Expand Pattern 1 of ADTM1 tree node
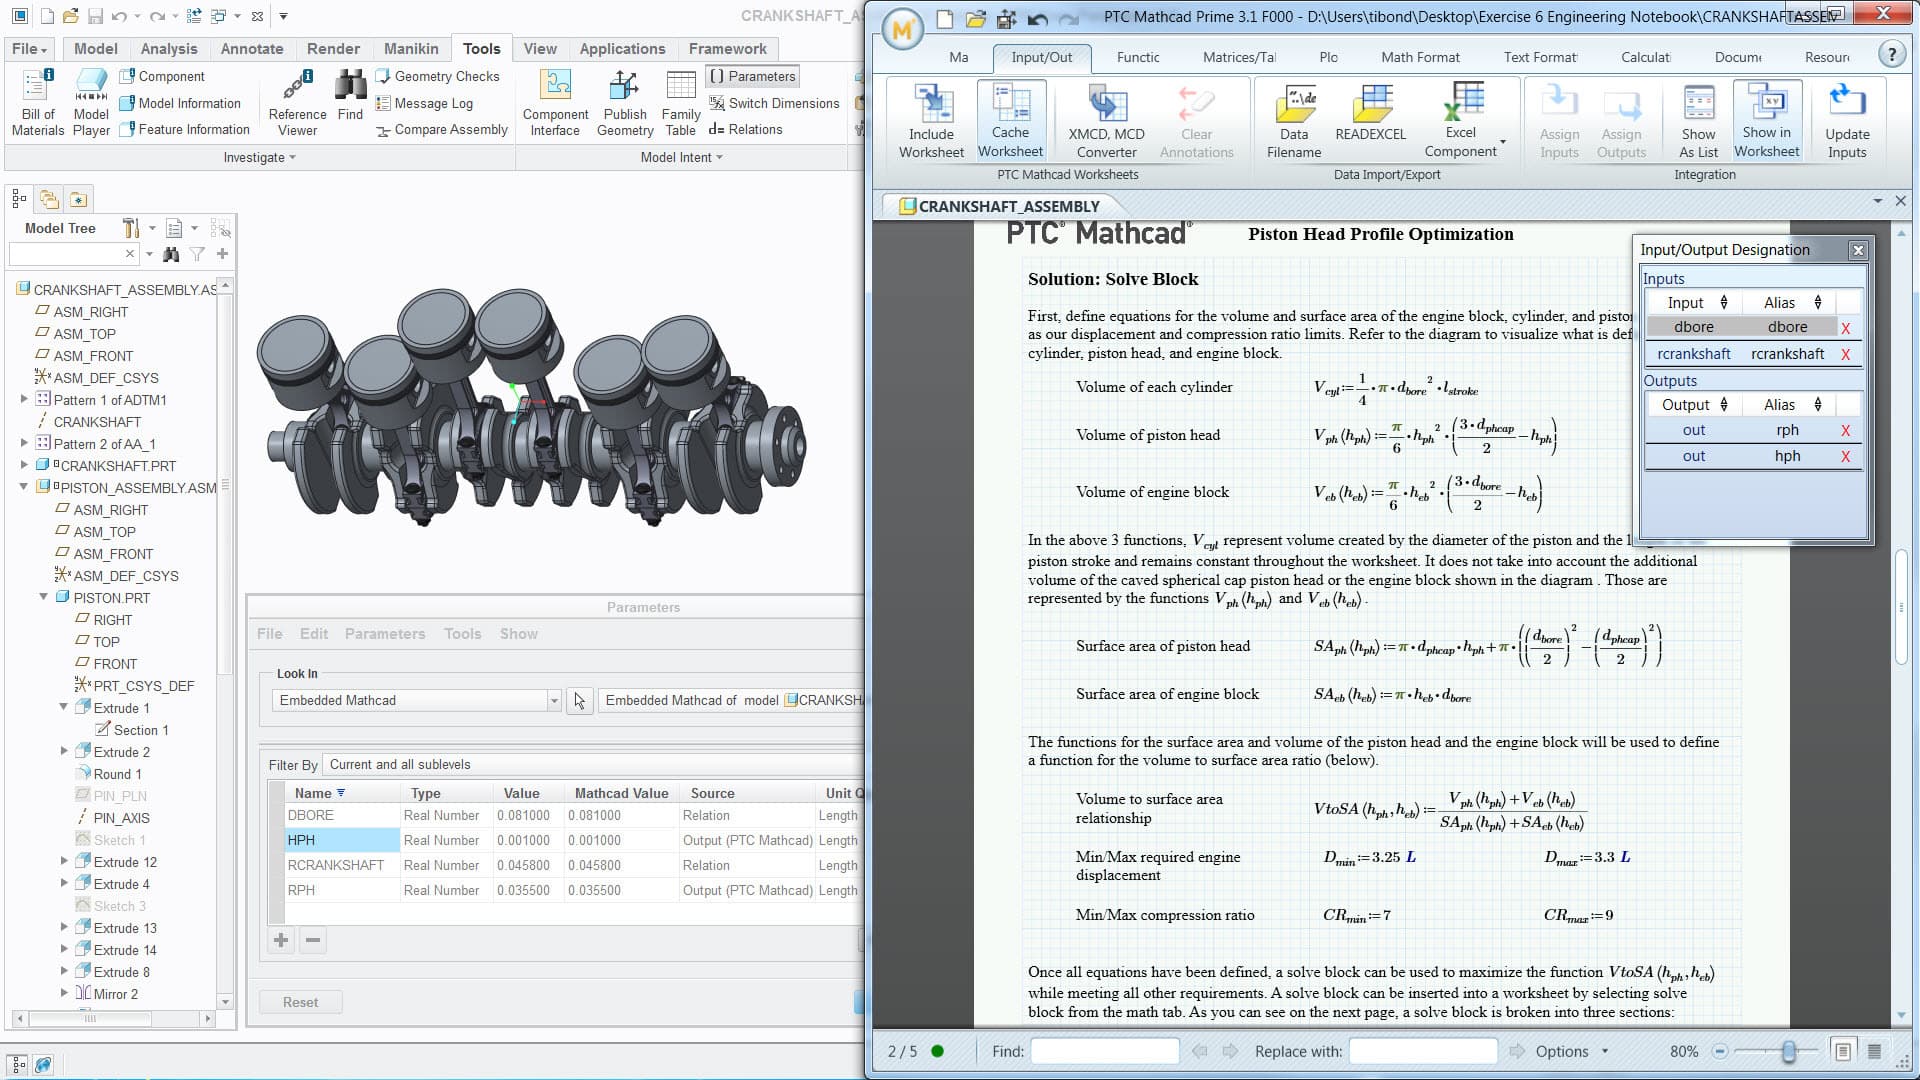Screen dimensions: 1920x1080 [25, 400]
